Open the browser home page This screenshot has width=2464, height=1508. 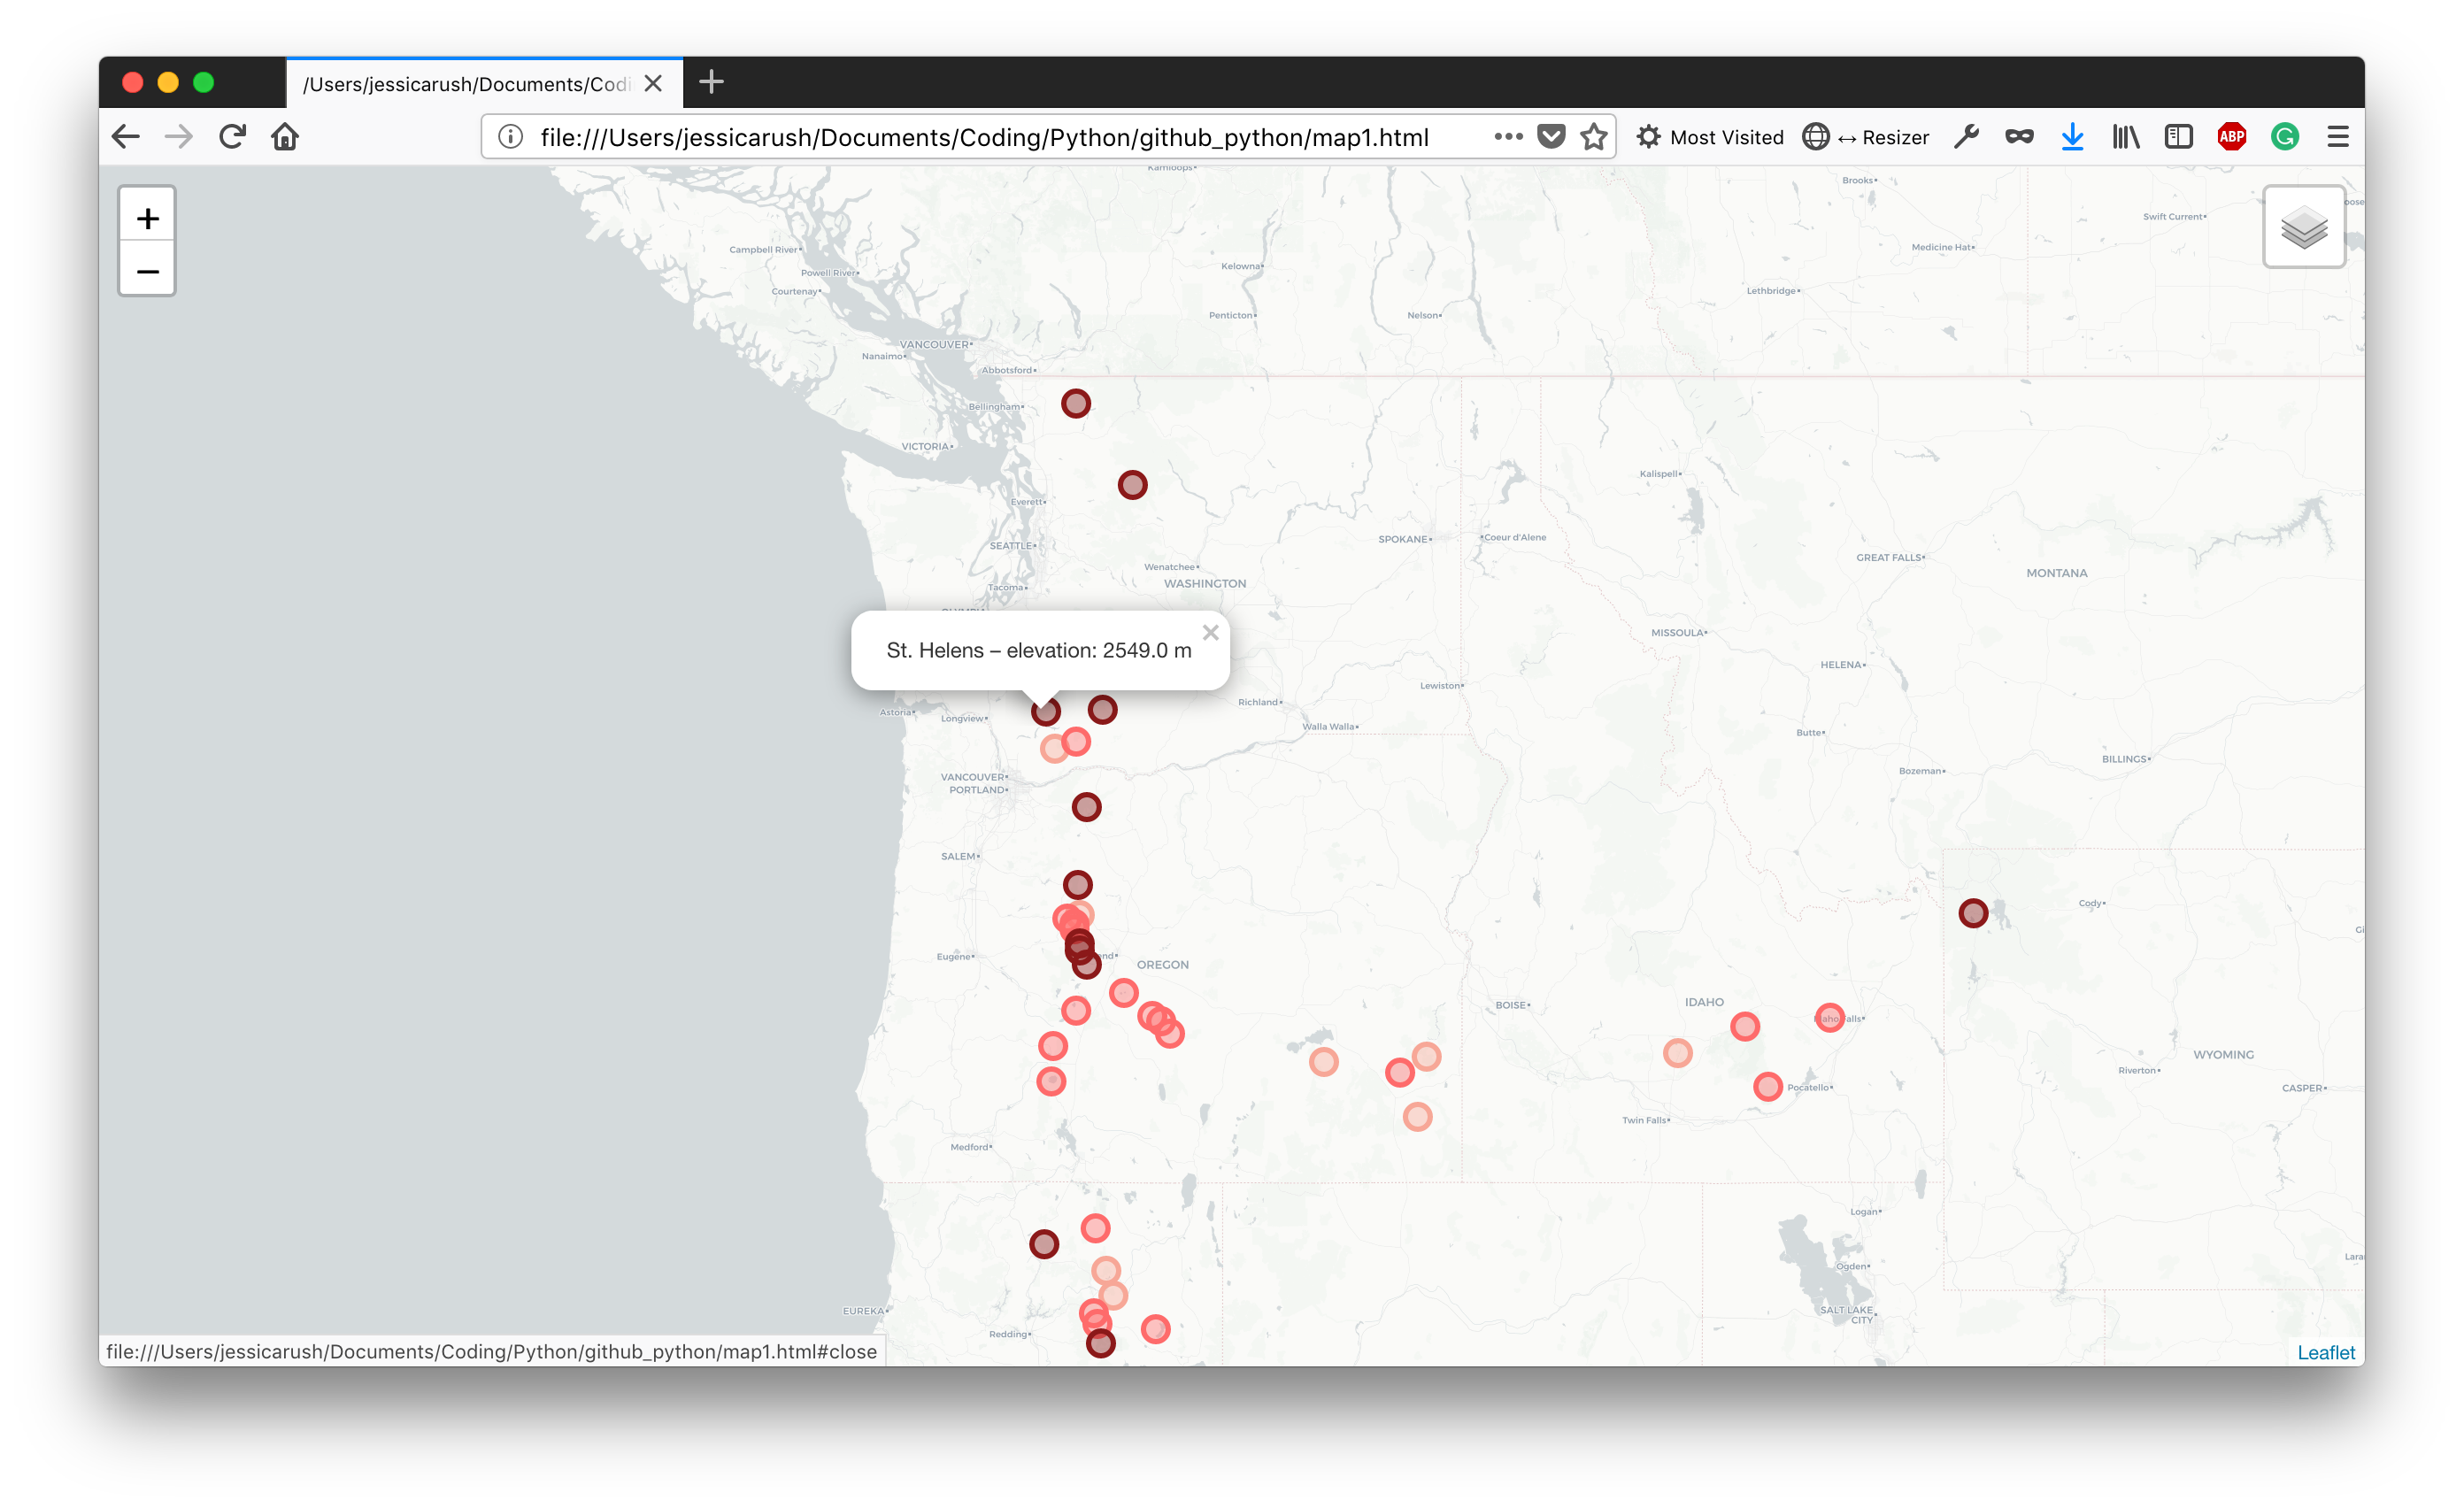285,137
